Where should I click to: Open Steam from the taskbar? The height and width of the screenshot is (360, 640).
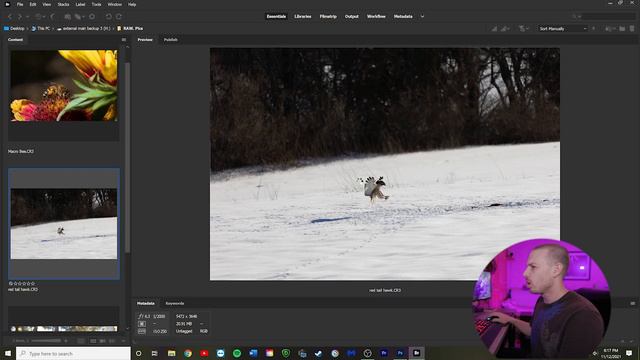318,353
